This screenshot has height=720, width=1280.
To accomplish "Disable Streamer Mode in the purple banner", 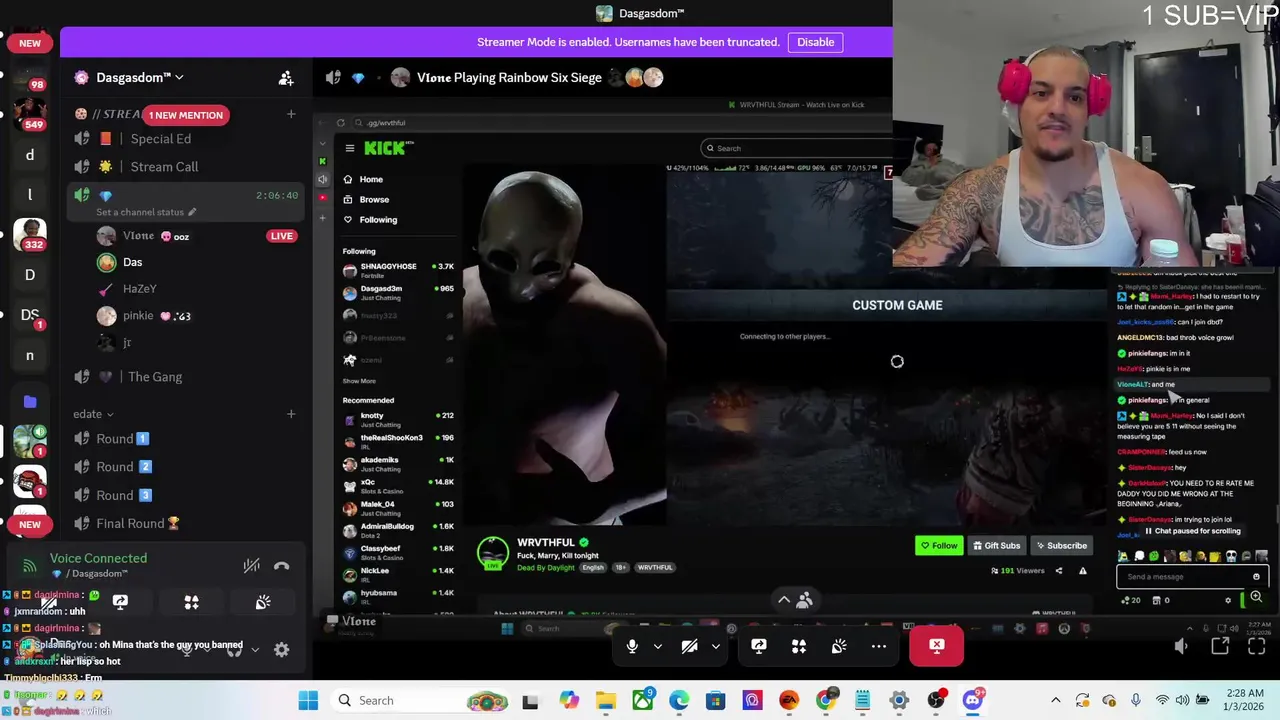I will pos(815,42).
